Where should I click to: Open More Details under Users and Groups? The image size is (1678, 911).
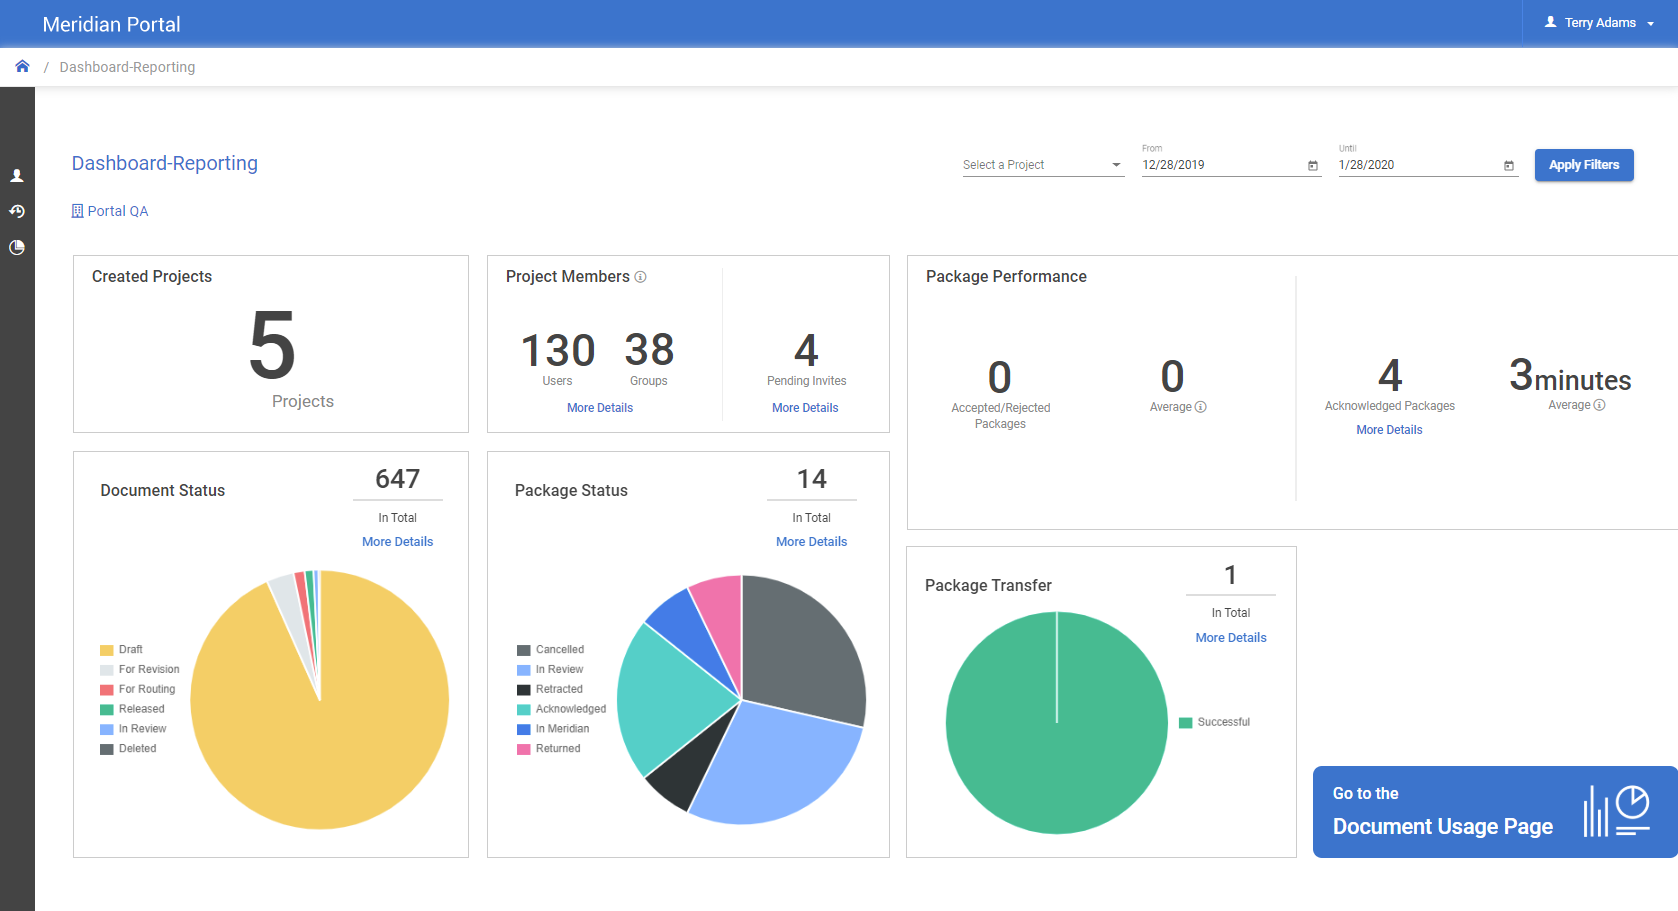(x=599, y=408)
